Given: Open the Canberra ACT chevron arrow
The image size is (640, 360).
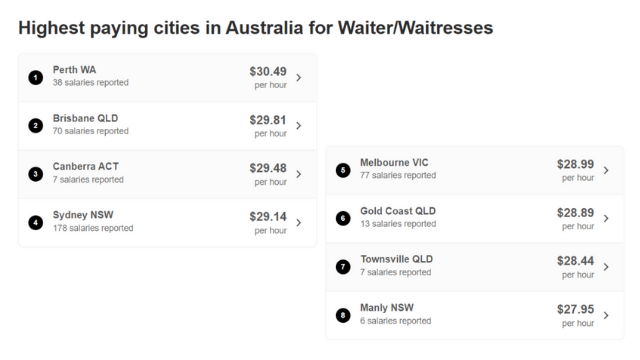Looking at the screenshot, I should click(299, 174).
